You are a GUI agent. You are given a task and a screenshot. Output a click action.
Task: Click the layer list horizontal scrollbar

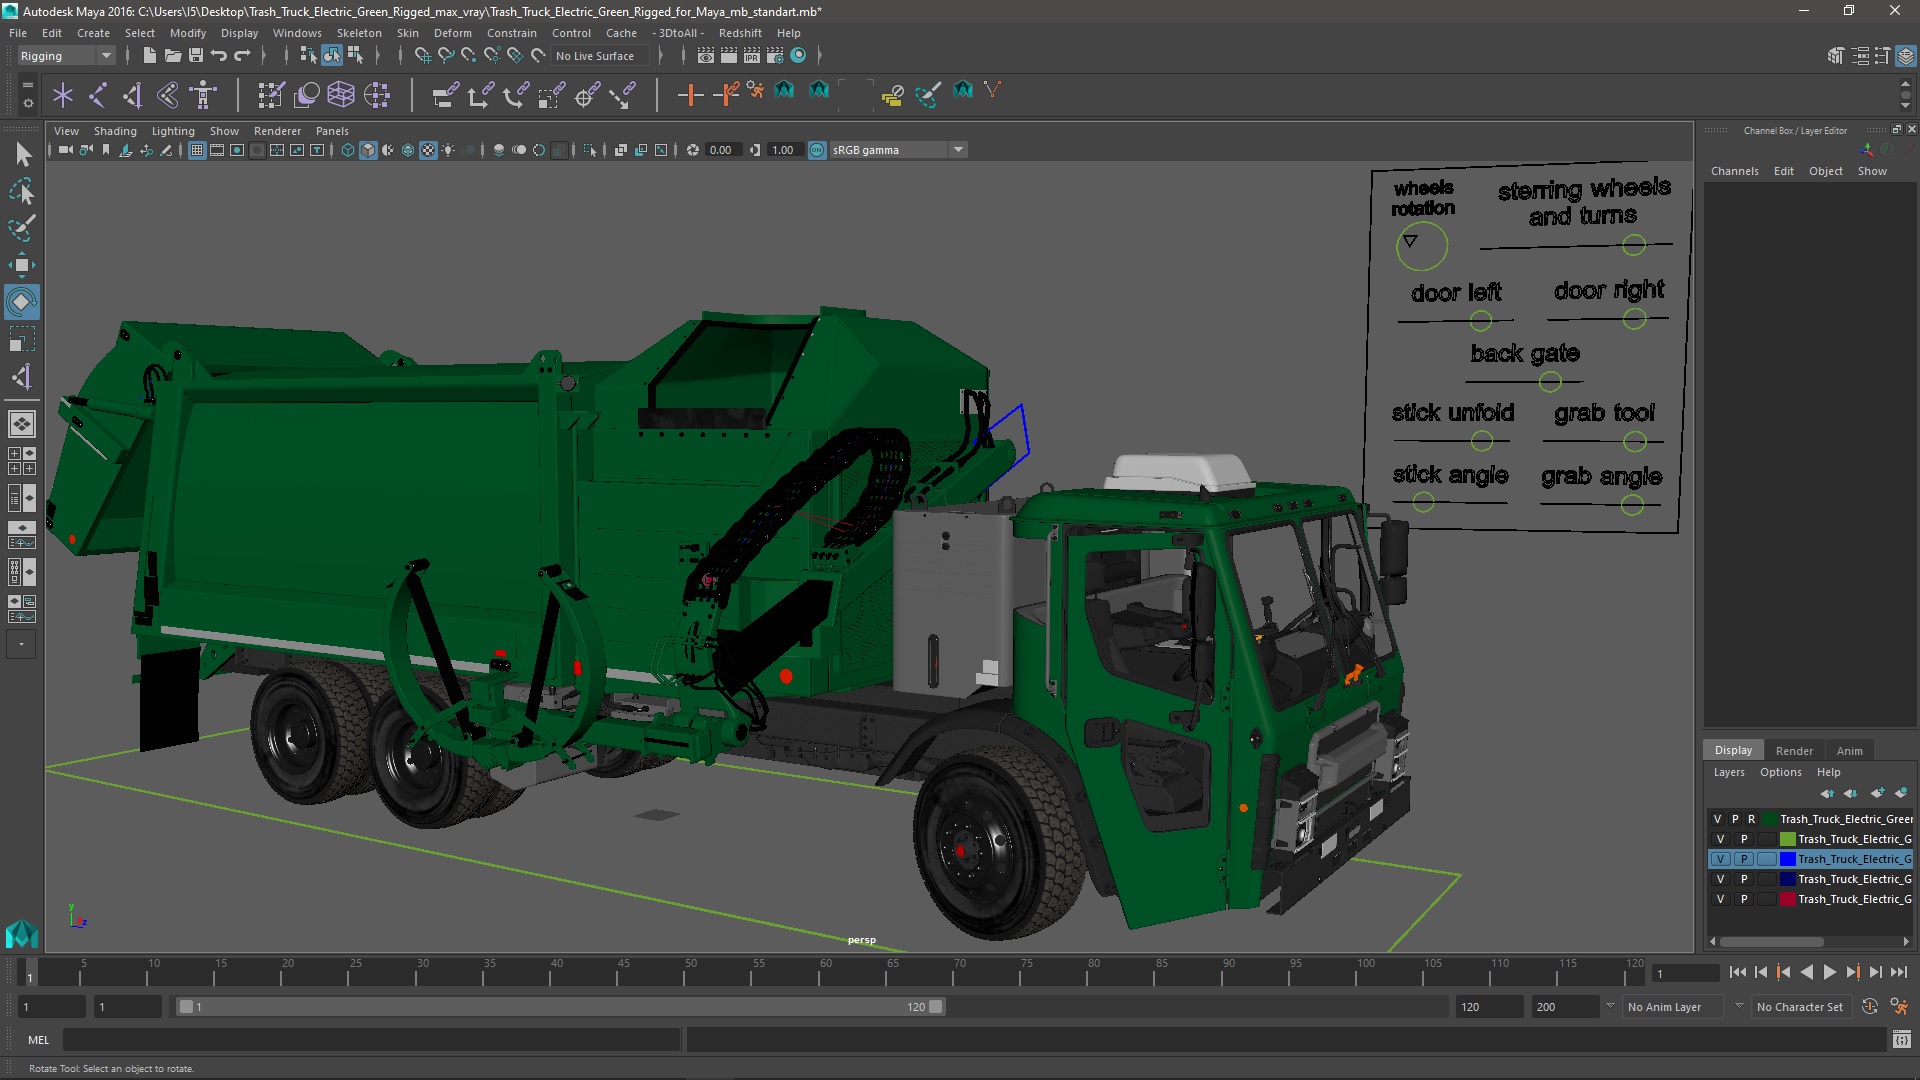point(1771,941)
